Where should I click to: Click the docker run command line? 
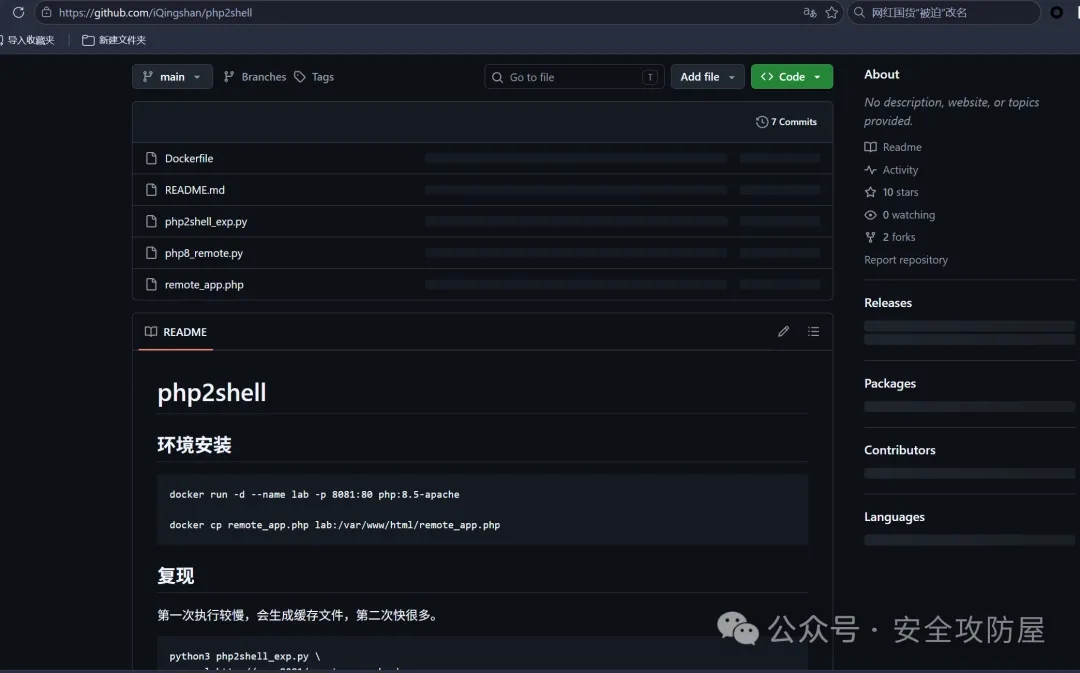(314, 495)
